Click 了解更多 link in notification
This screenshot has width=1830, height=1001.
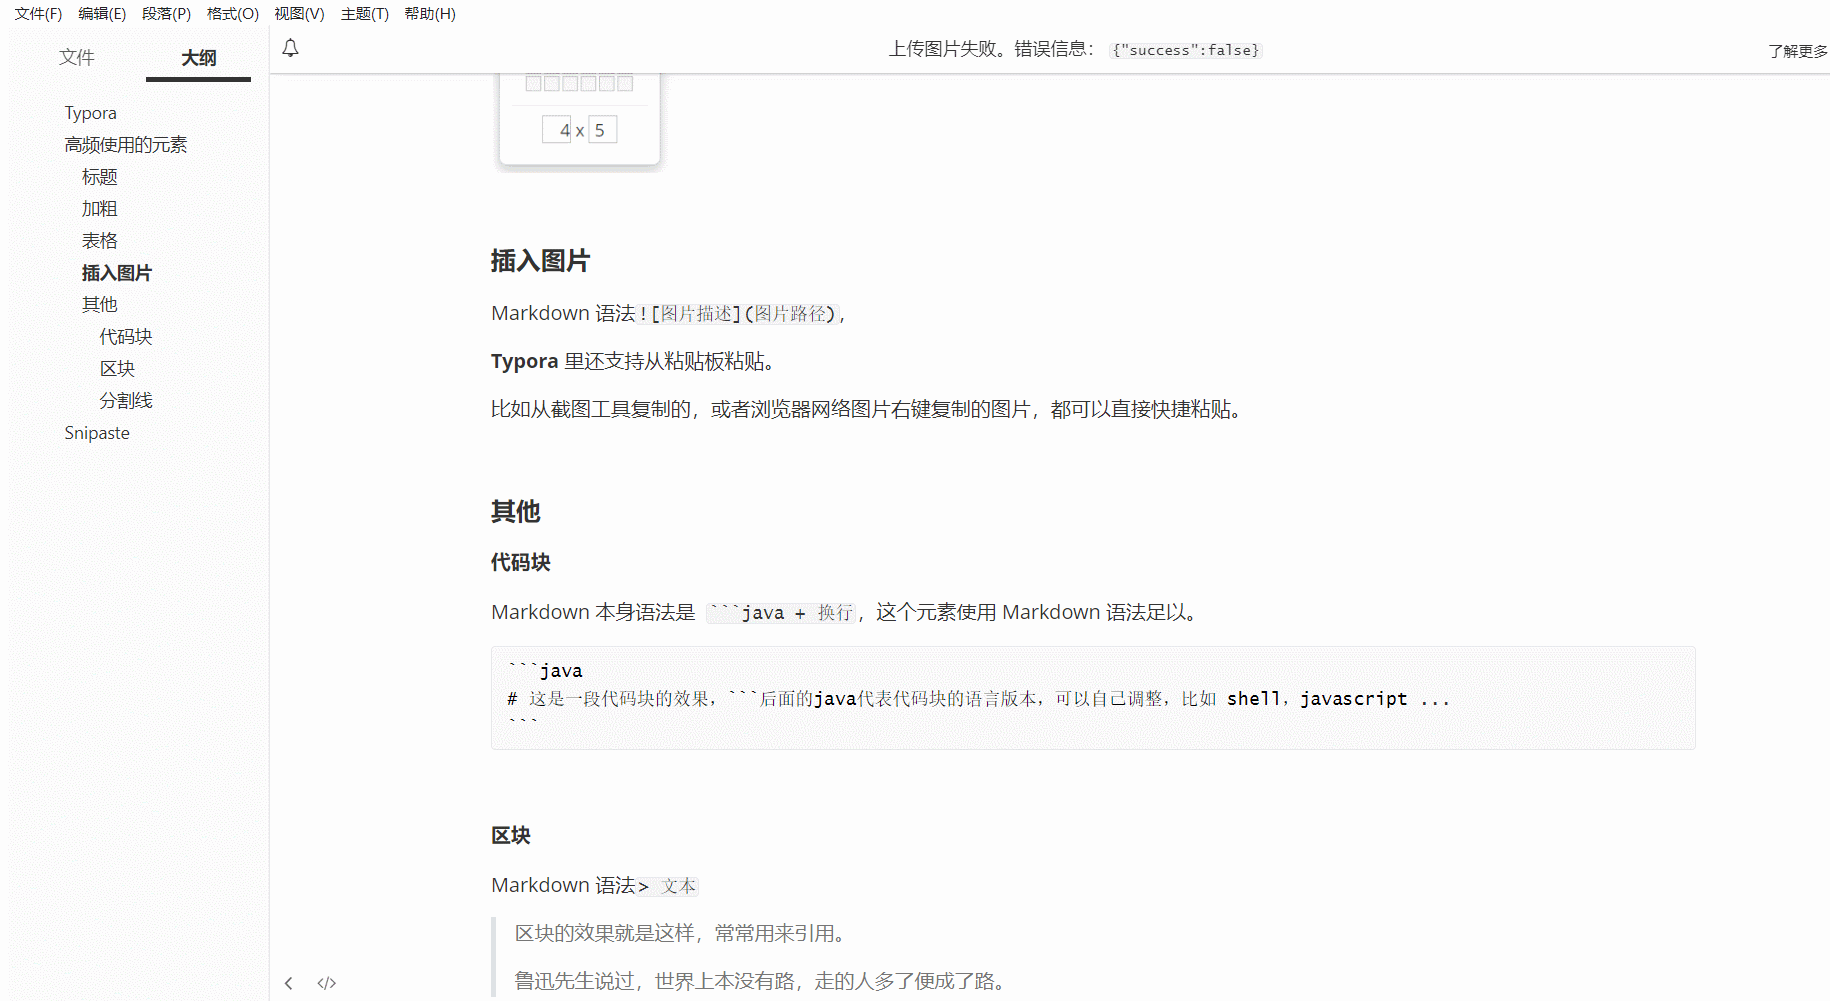click(x=1798, y=51)
